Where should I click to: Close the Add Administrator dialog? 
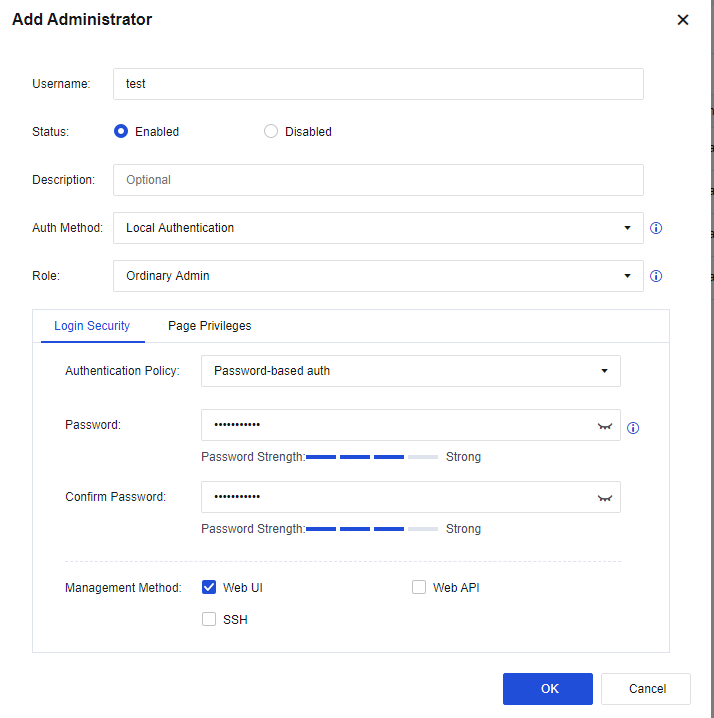click(683, 20)
